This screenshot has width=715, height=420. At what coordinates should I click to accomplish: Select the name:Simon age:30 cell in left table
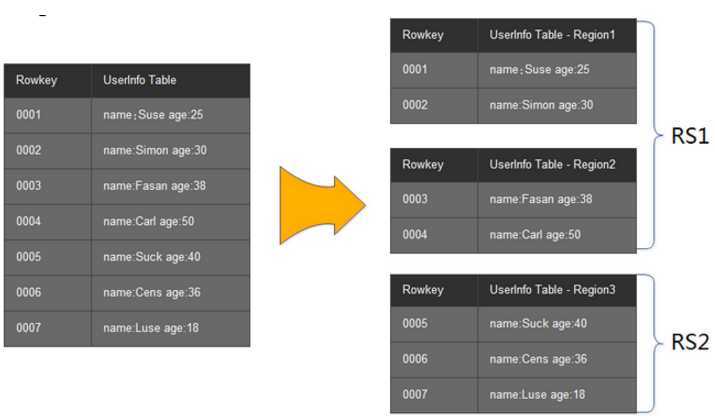coord(155,150)
